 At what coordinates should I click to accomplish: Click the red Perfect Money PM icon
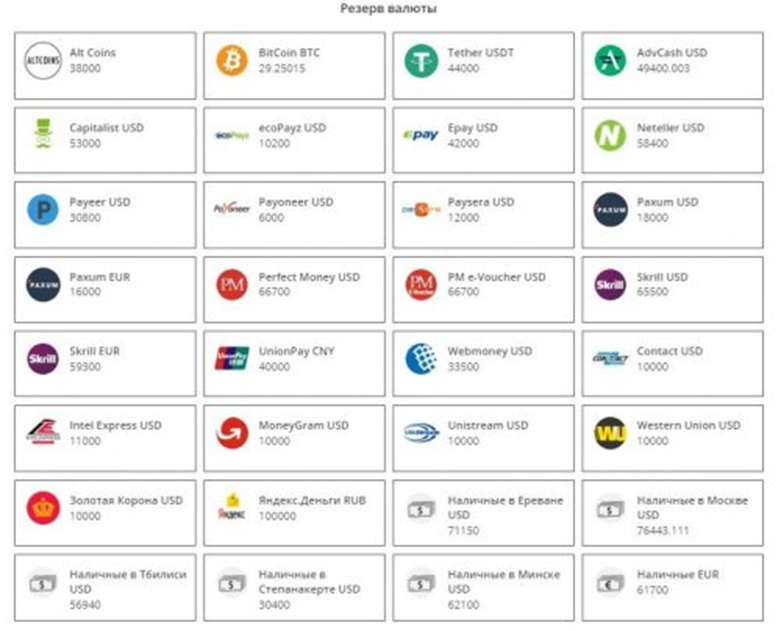coord(231,284)
